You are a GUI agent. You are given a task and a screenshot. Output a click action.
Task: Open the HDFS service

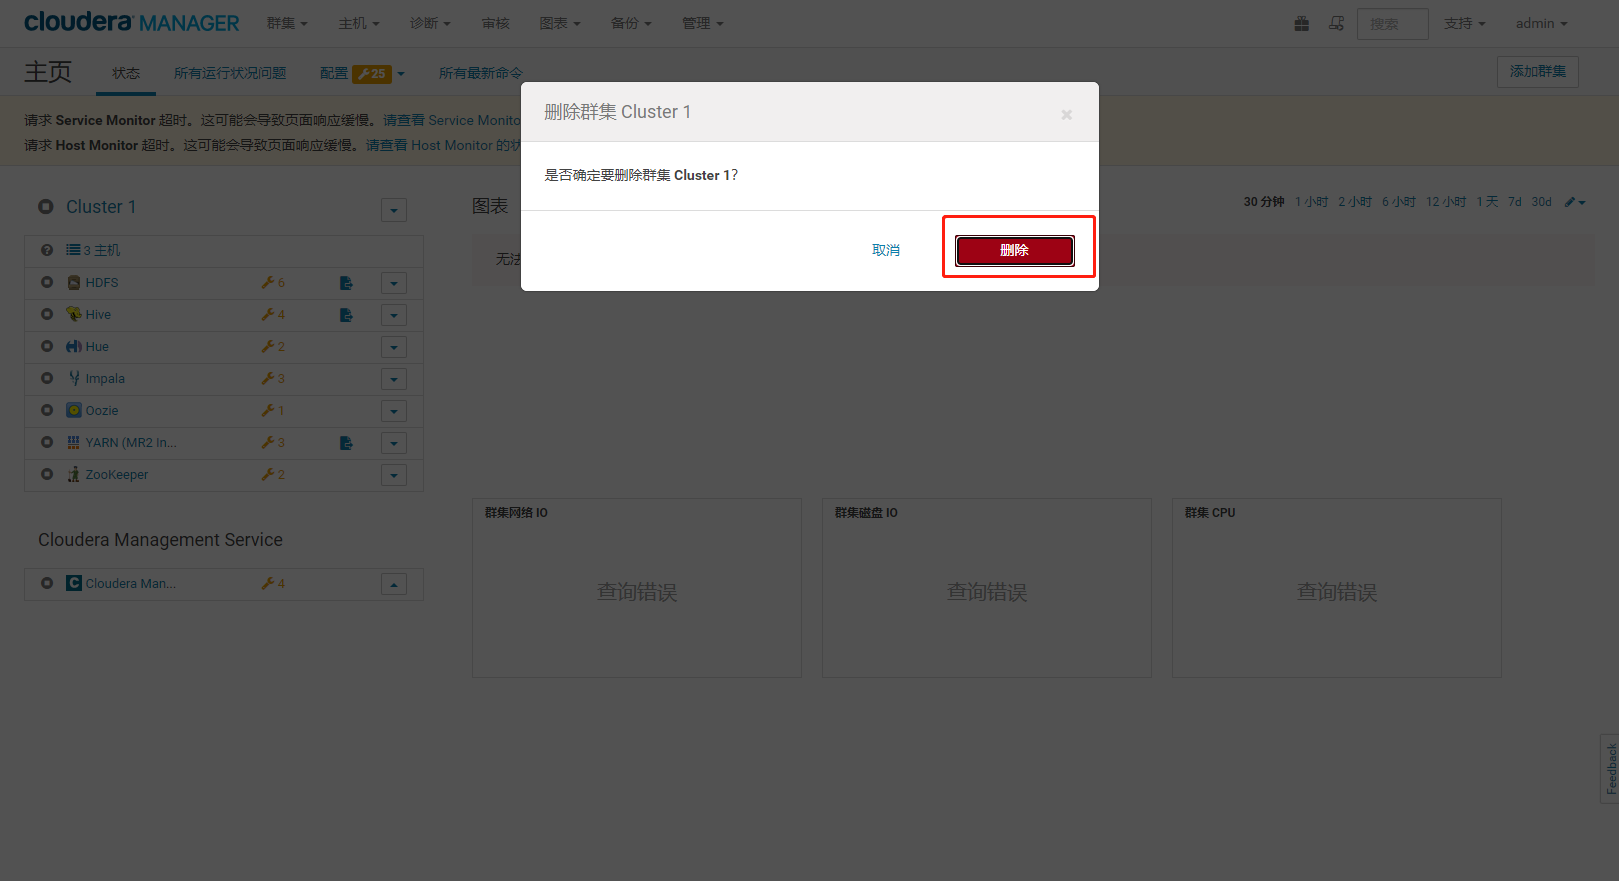[x=102, y=283]
